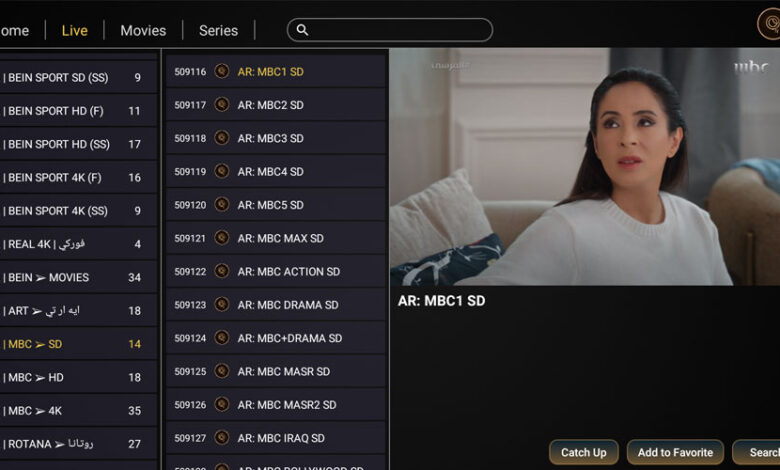Play channel AR: MBC ACTION SD

pyautogui.click(x=276, y=272)
